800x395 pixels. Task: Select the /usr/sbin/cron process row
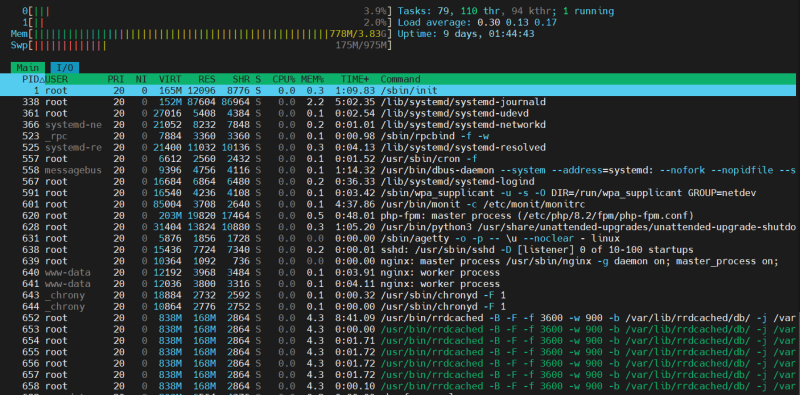(x=398, y=159)
